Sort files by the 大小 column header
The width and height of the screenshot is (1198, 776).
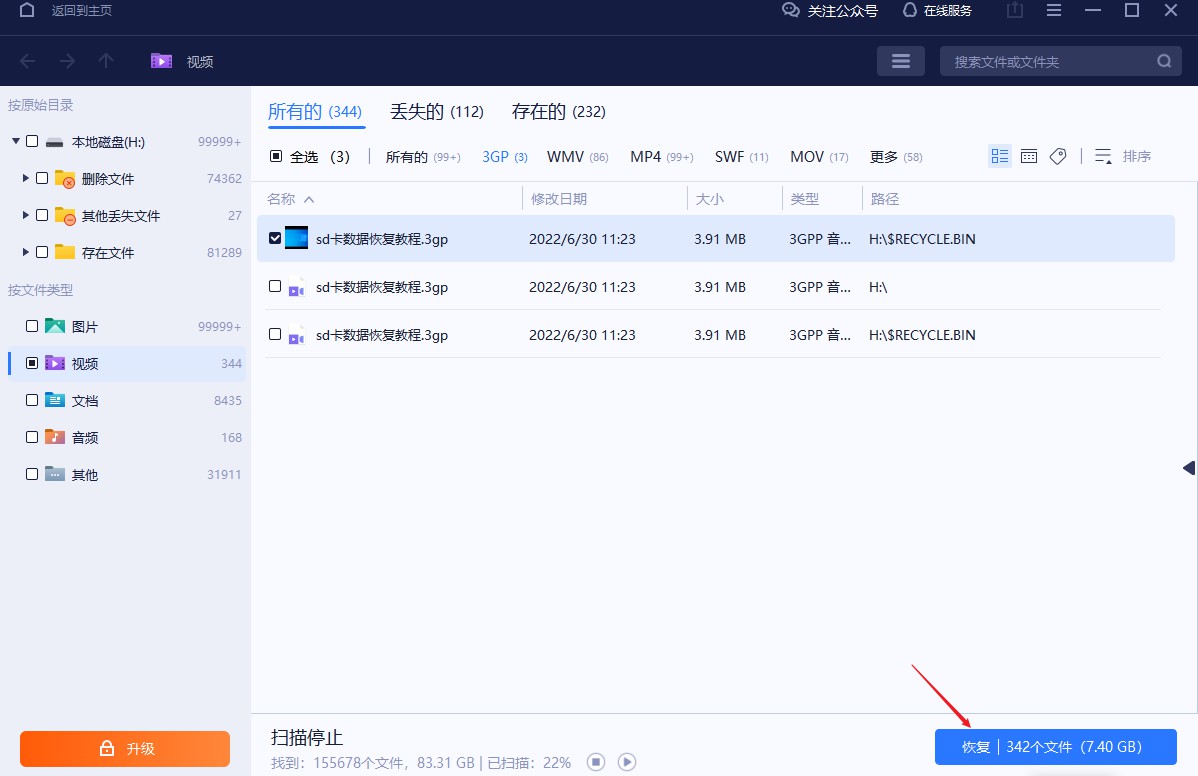[710, 198]
